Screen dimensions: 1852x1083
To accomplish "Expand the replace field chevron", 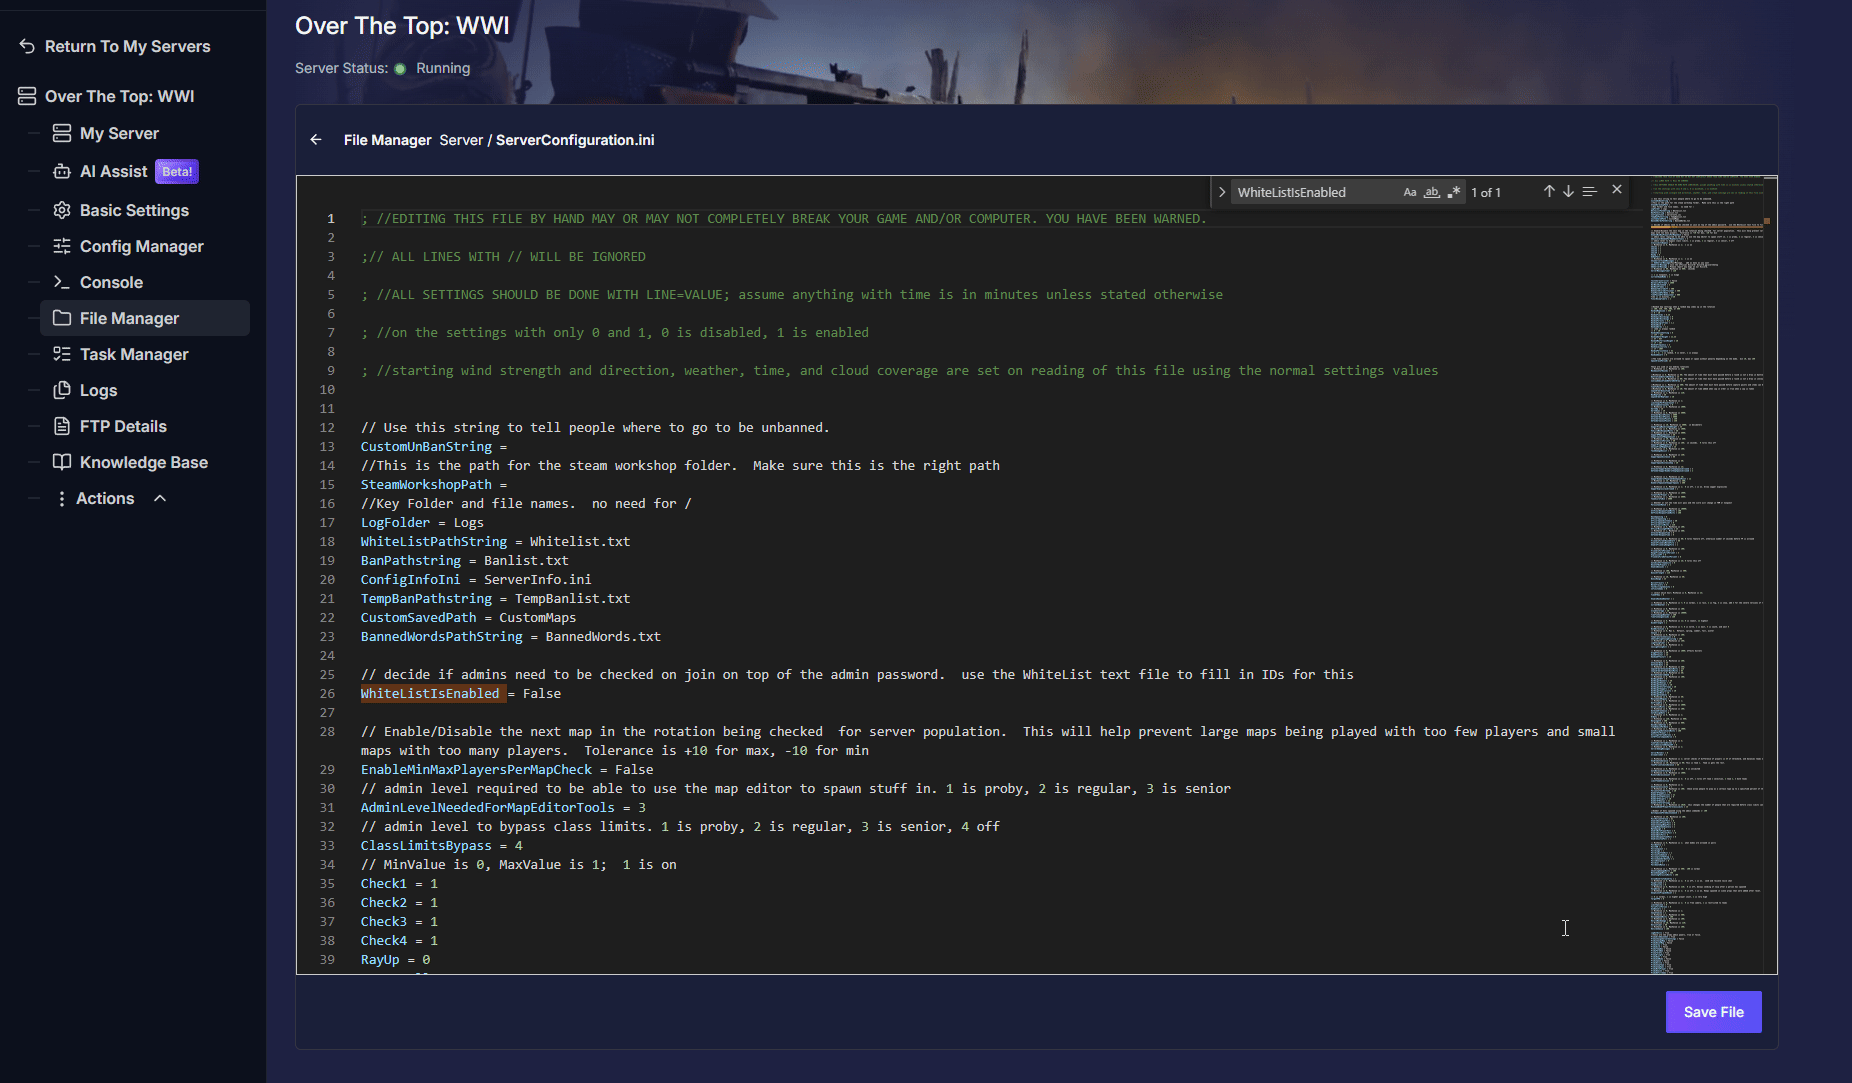I will coord(1222,192).
